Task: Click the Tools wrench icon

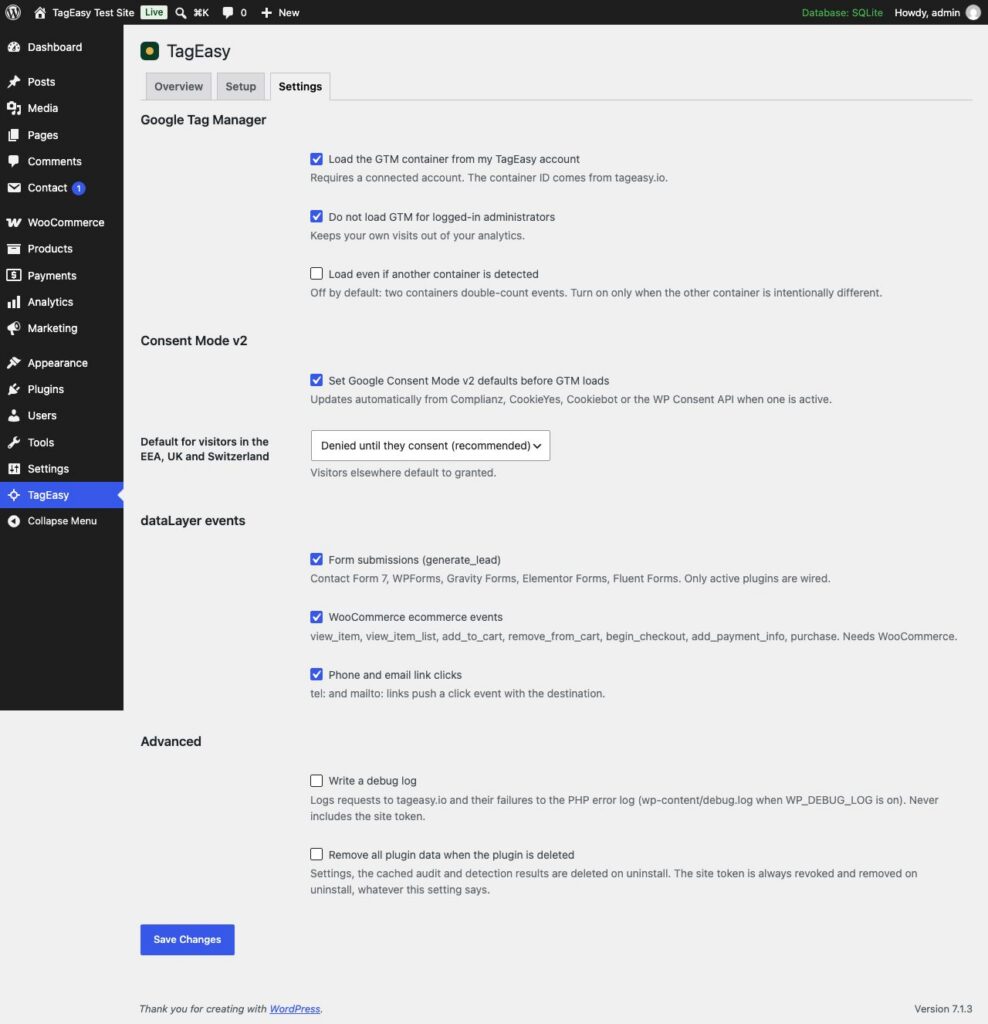Action: pos(14,443)
